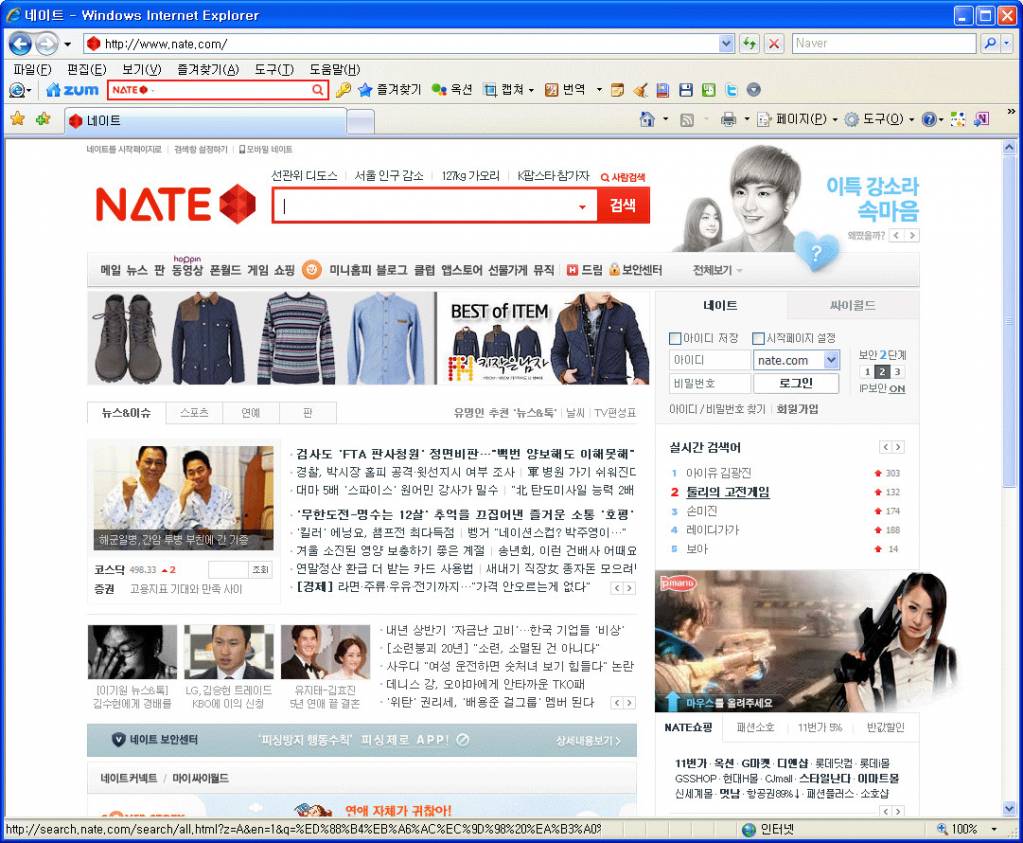Screen dimensions: 1023x843
Task: Open the 회원가입 sign-up link
Action: pos(797,409)
